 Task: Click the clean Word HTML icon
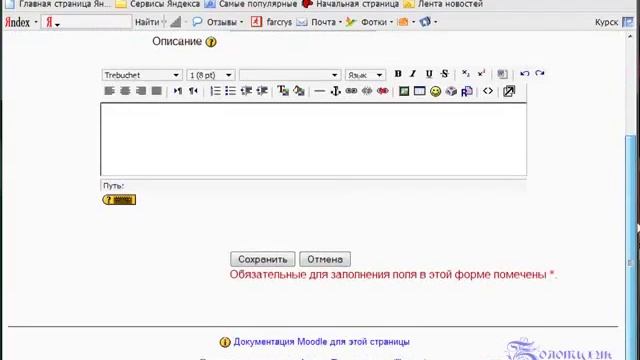(x=502, y=74)
